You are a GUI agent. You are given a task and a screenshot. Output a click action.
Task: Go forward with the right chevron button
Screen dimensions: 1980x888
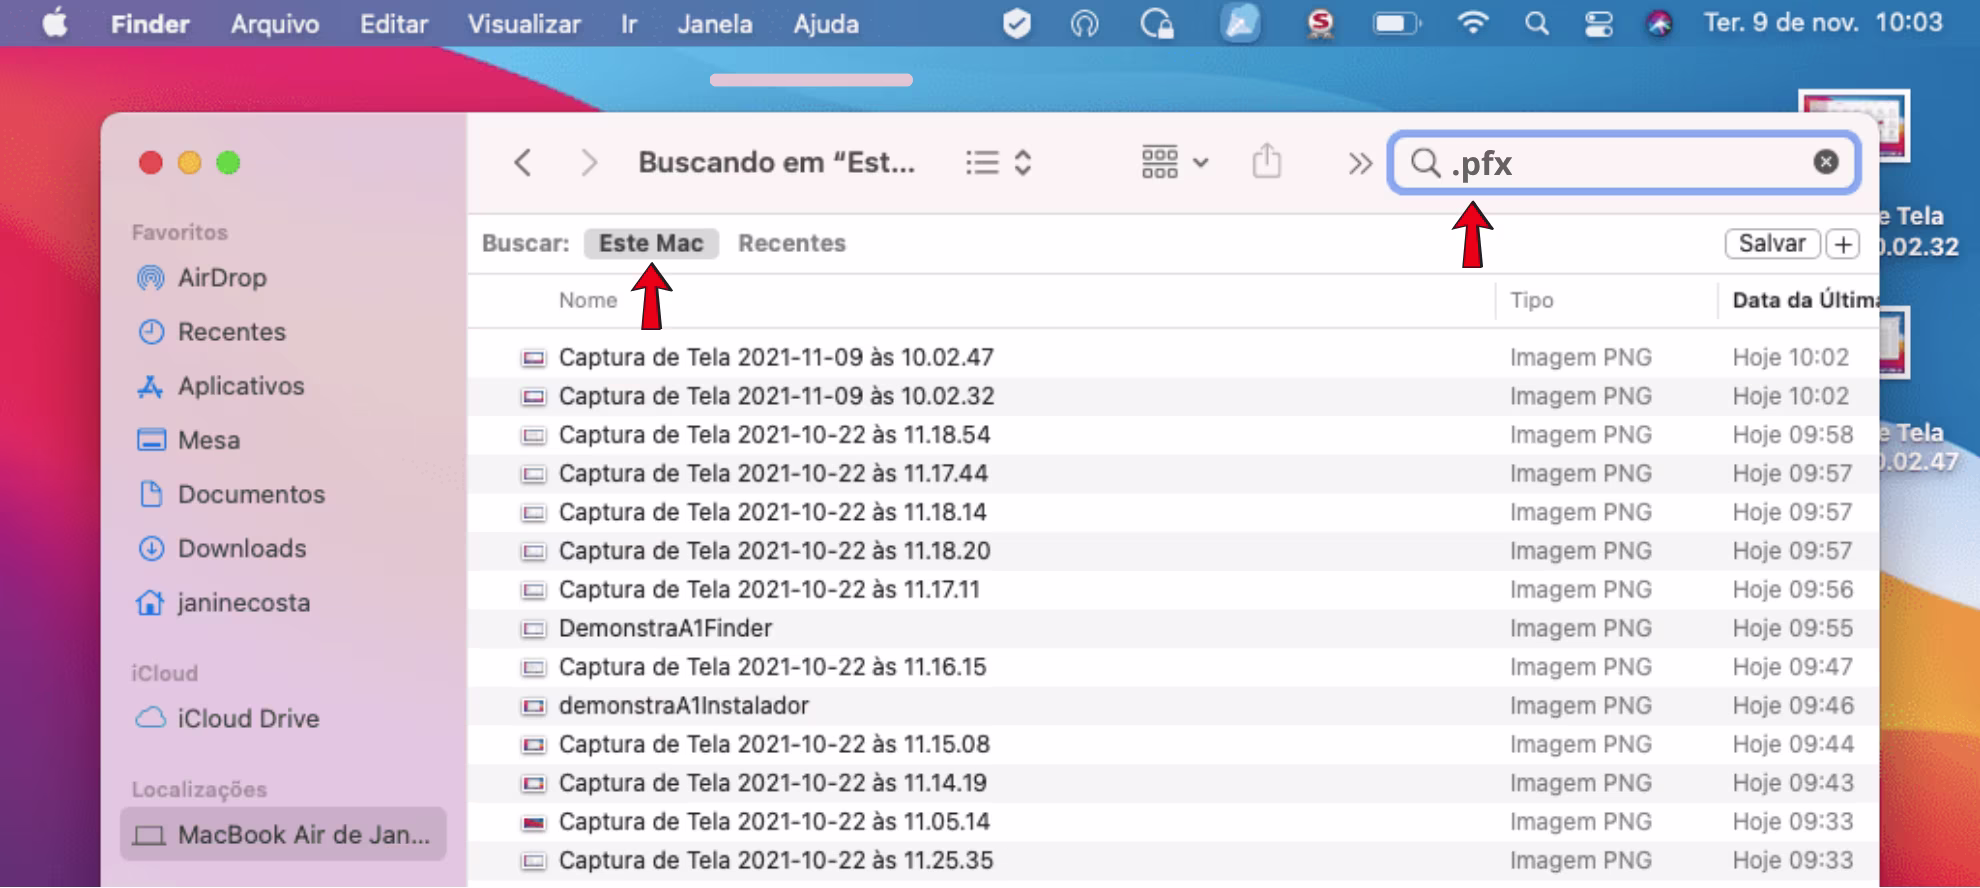click(x=589, y=163)
